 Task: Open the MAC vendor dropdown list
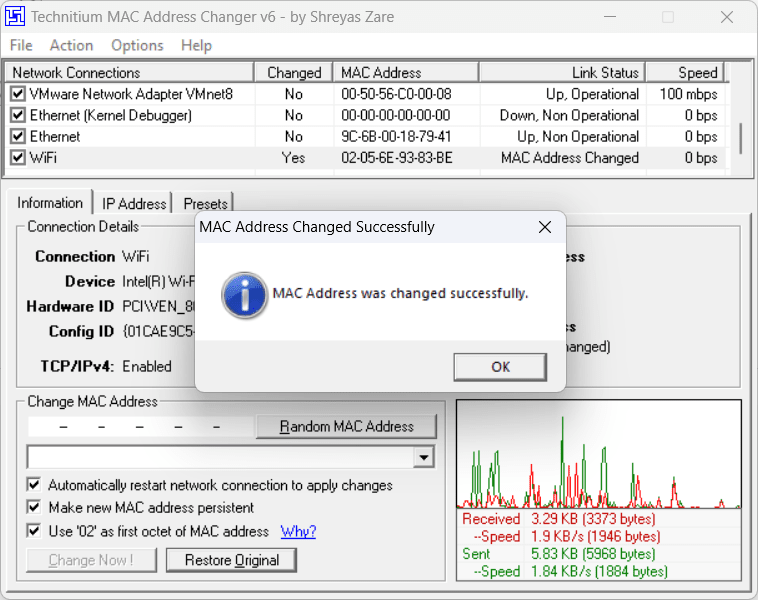tap(423, 457)
